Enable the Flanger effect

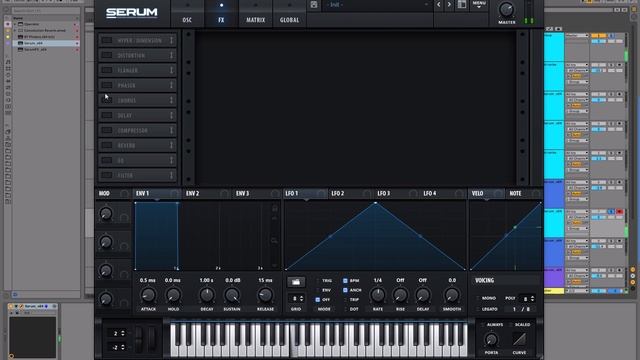107,70
